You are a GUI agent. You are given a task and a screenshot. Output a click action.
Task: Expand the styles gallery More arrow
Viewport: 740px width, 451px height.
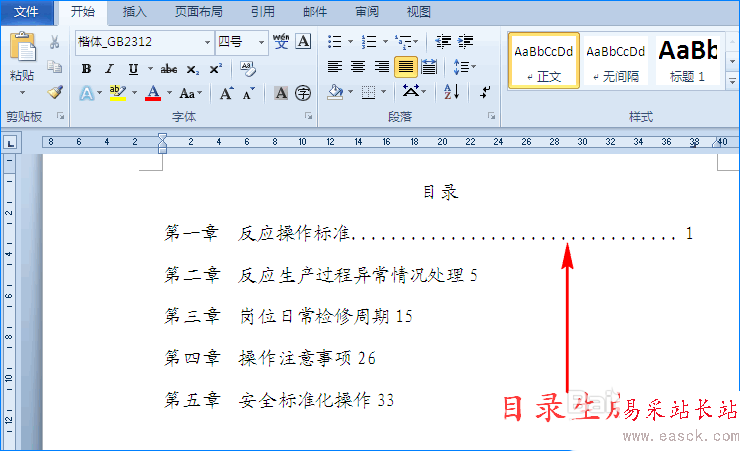(732, 81)
